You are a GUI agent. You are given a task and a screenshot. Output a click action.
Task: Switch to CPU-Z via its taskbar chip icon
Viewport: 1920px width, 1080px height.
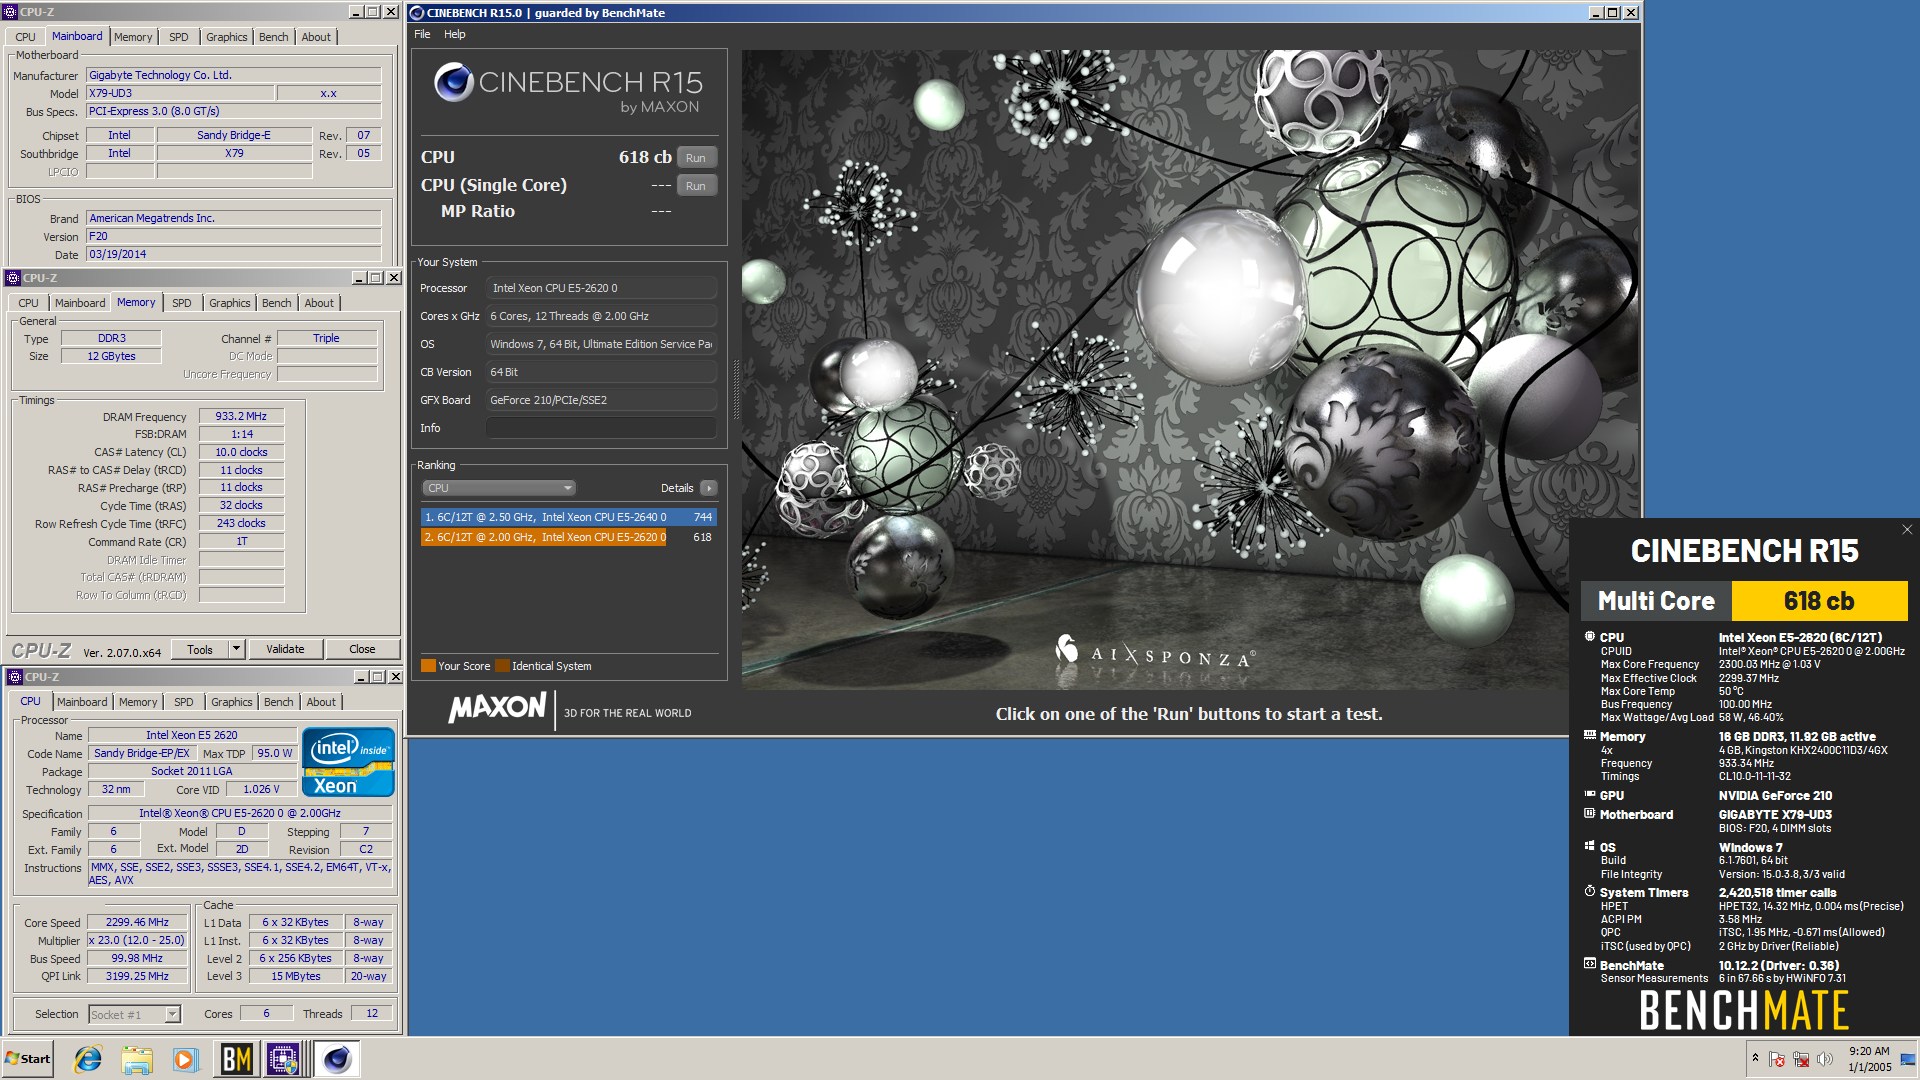[283, 1059]
